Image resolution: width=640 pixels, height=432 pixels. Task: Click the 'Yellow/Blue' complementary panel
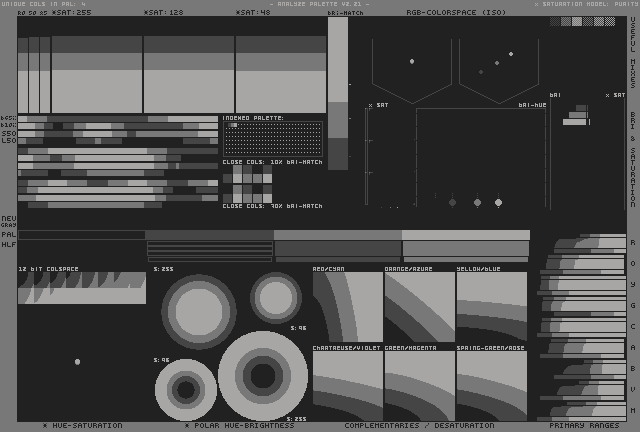(492, 307)
